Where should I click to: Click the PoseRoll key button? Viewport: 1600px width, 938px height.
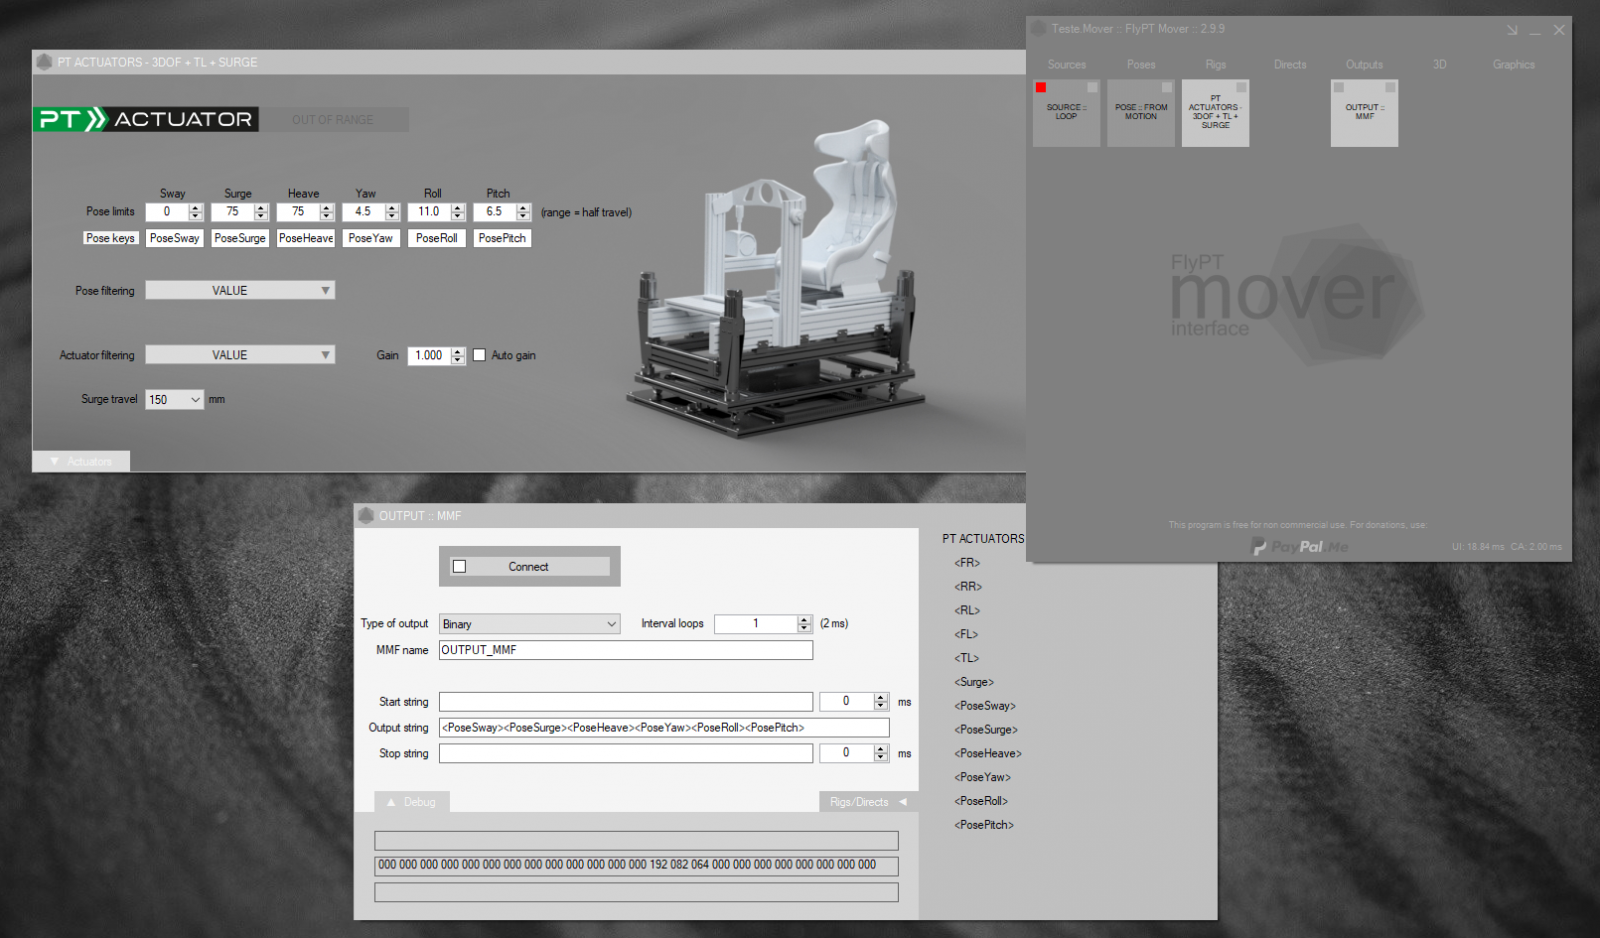[437, 238]
